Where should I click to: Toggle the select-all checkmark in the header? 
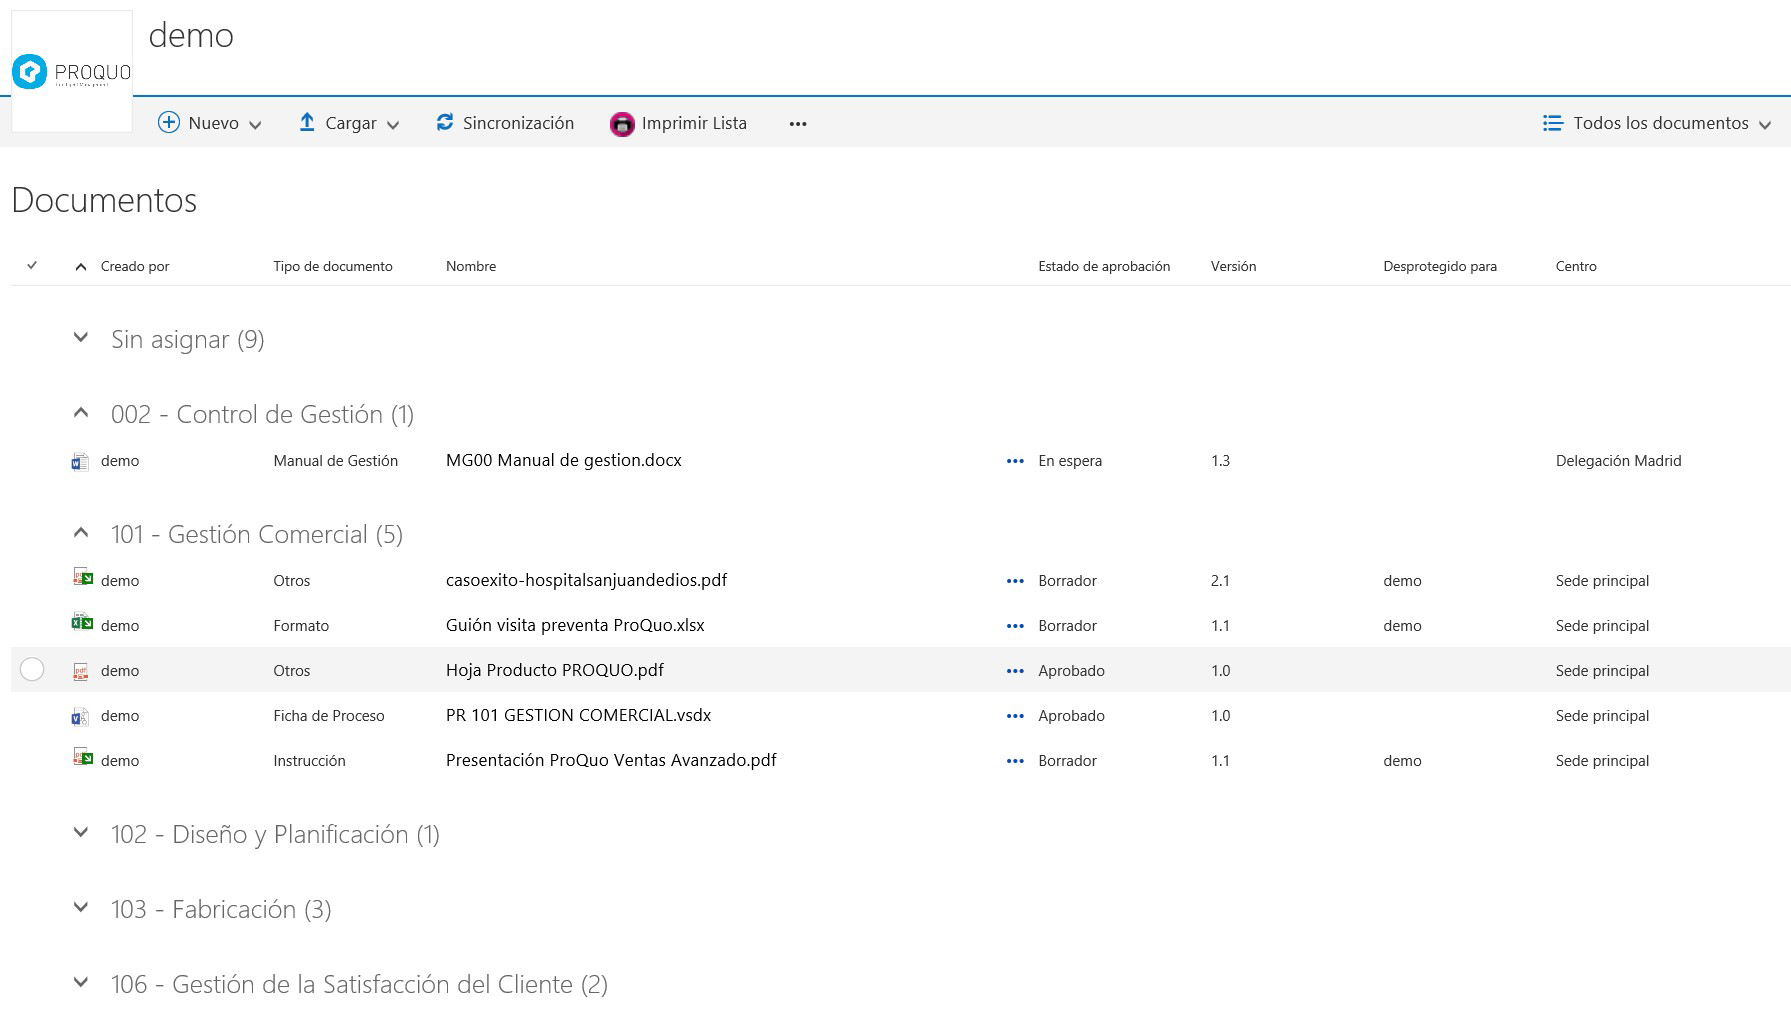point(32,266)
